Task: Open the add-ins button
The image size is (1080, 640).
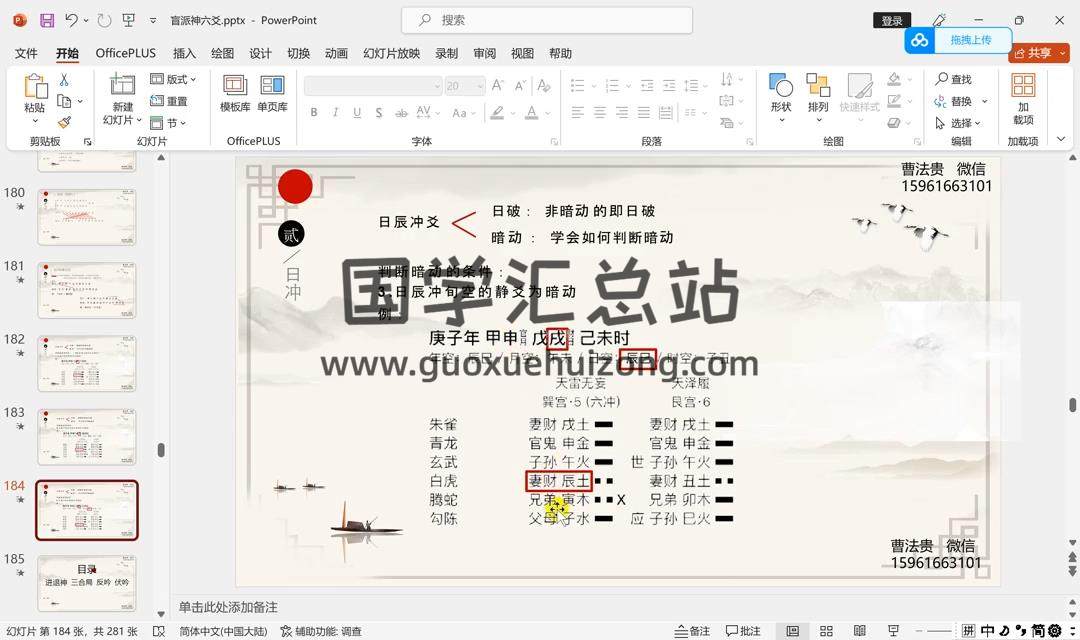Action: pos(1023,99)
